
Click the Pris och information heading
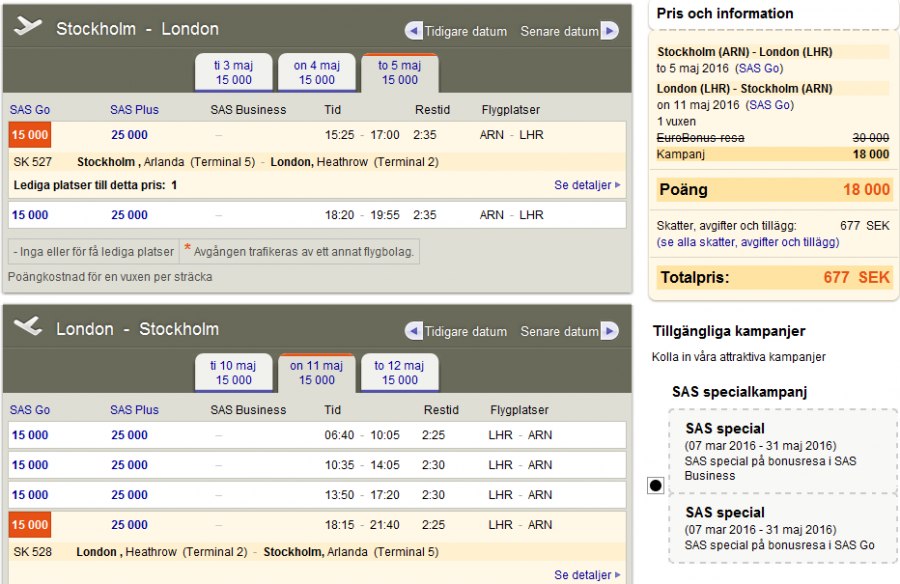[725, 13]
